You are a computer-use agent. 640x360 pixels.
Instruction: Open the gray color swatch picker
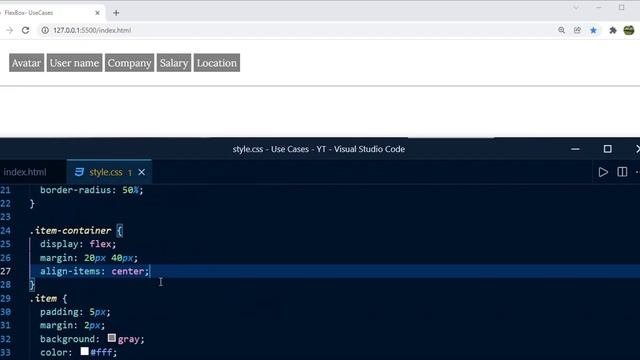tap(111, 338)
